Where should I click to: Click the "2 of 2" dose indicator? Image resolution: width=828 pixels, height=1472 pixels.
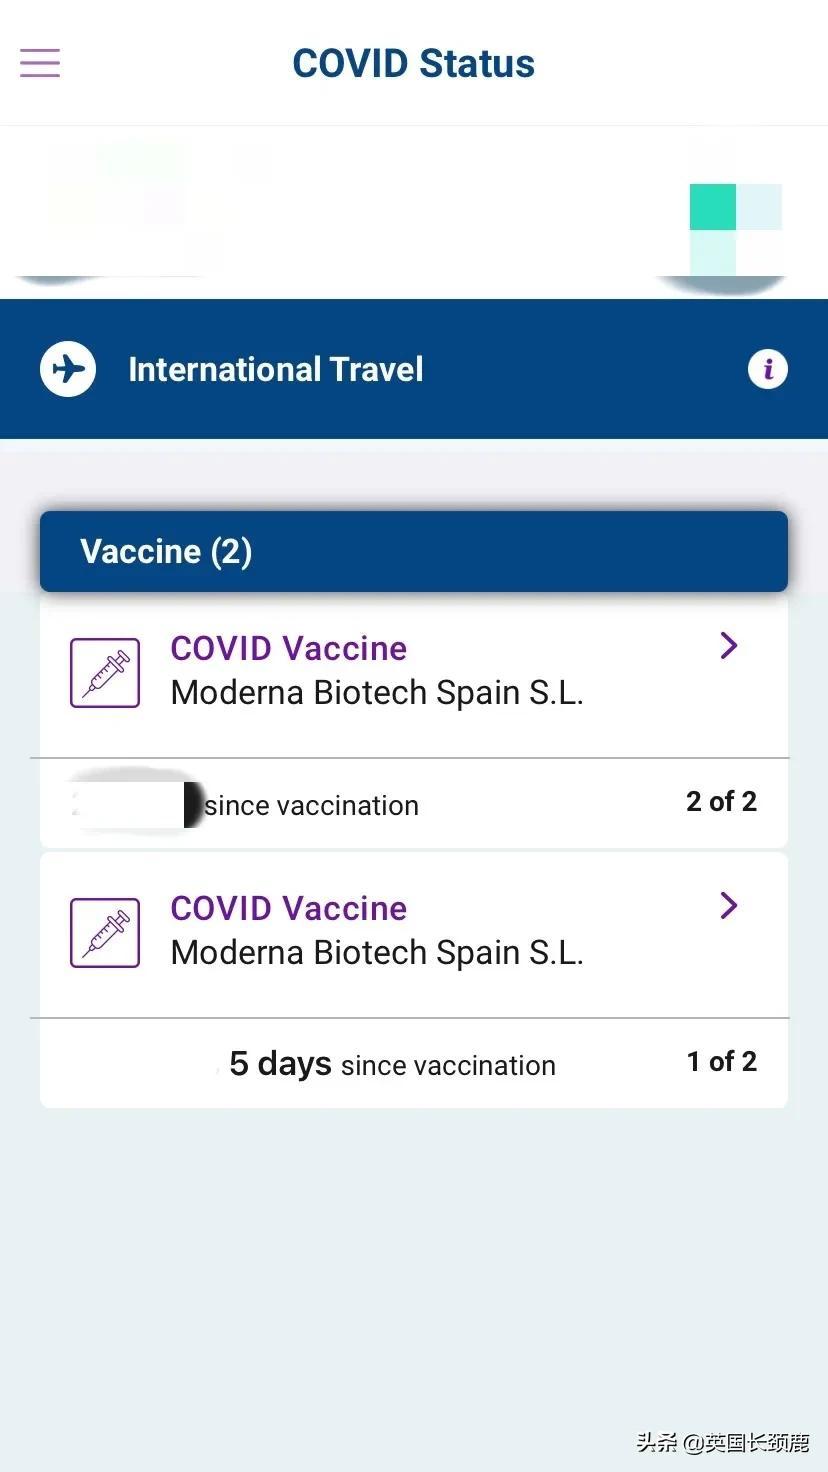click(x=721, y=802)
